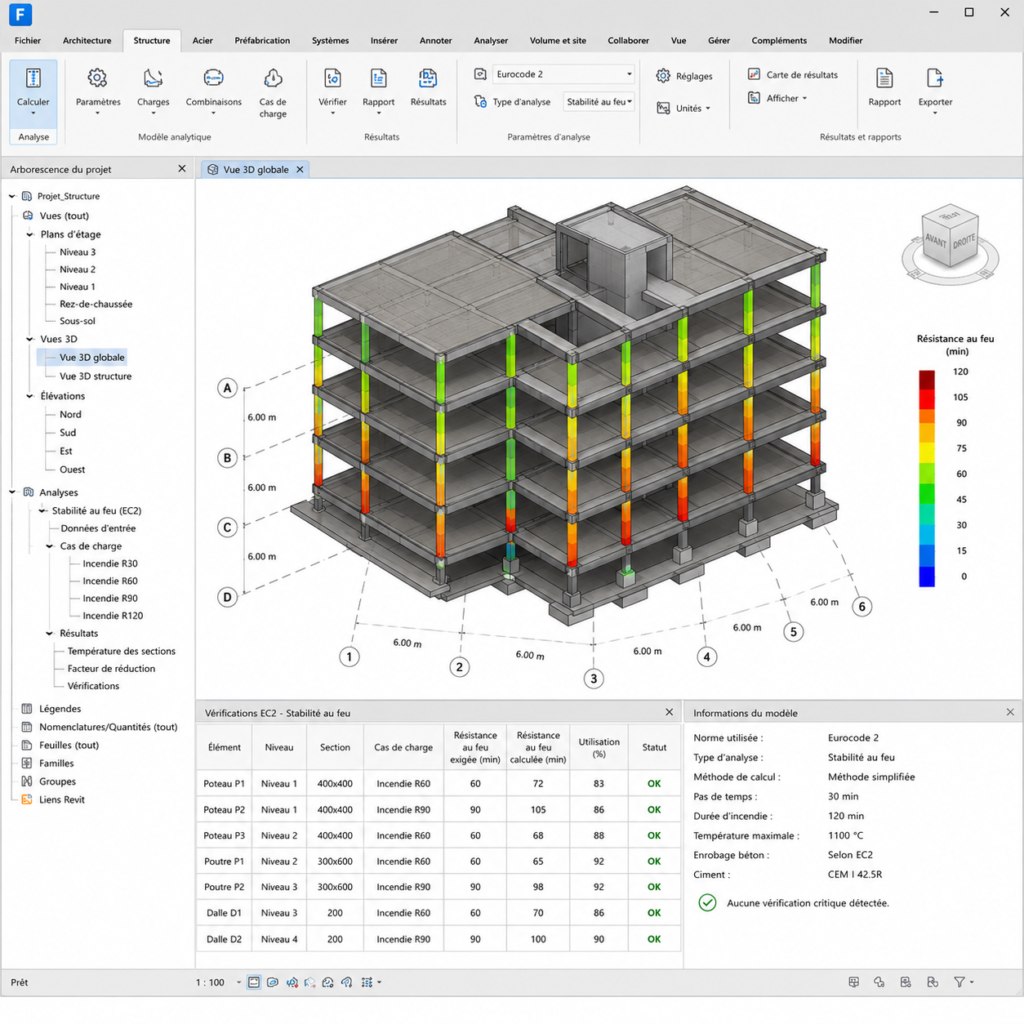The height and width of the screenshot is (1024, 1024).
Task: Click the application F logo
Action: click(x=20, y=14)
